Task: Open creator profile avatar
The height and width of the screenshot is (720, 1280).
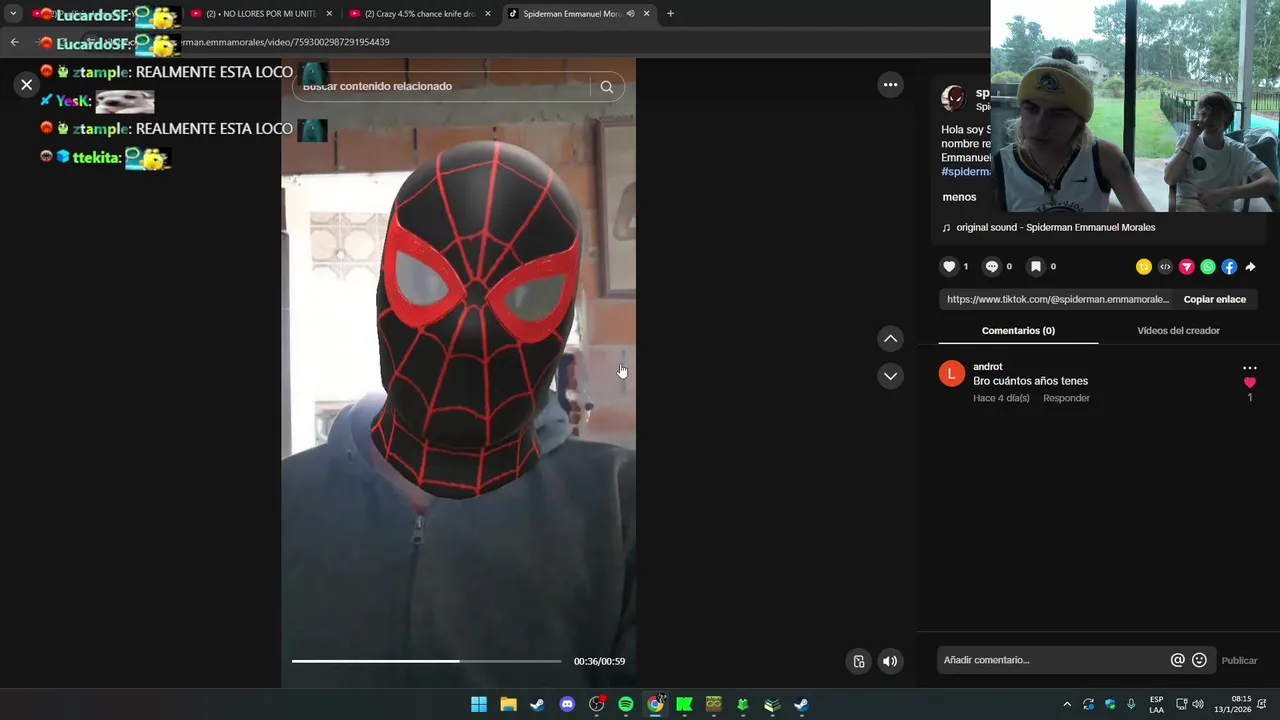Action: coord(953,98)
